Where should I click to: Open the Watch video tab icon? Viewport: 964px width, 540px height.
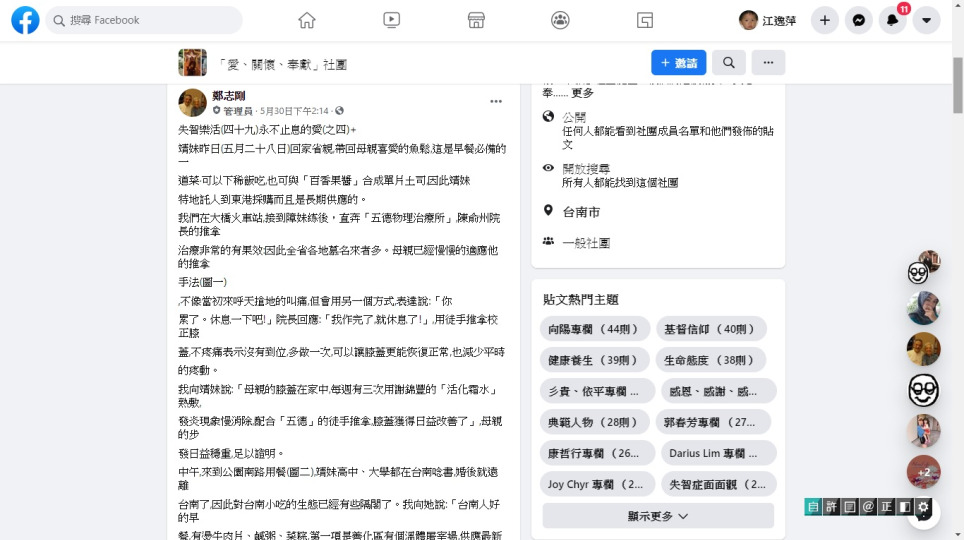[x=391, y=20]
